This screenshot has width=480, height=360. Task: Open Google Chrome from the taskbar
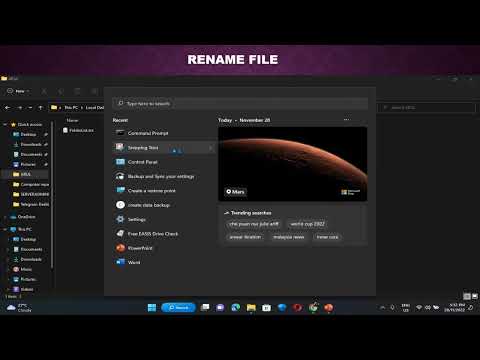(313, 307)
